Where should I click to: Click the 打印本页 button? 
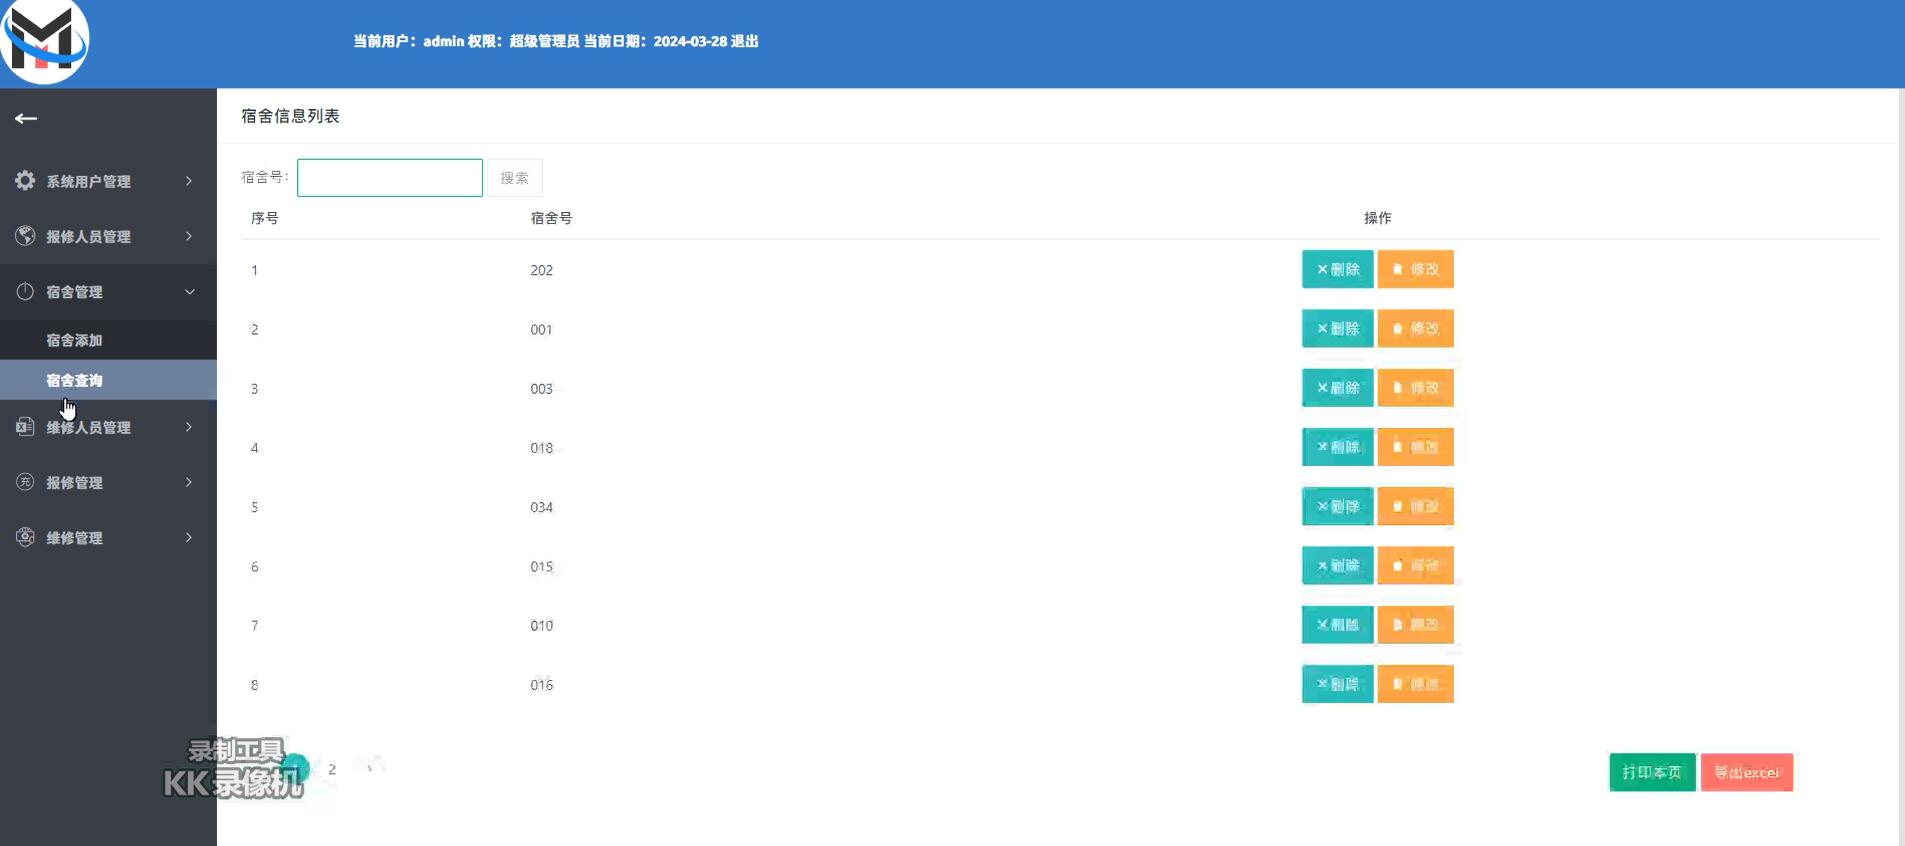pyautogui.click(x=1652, y=772)
